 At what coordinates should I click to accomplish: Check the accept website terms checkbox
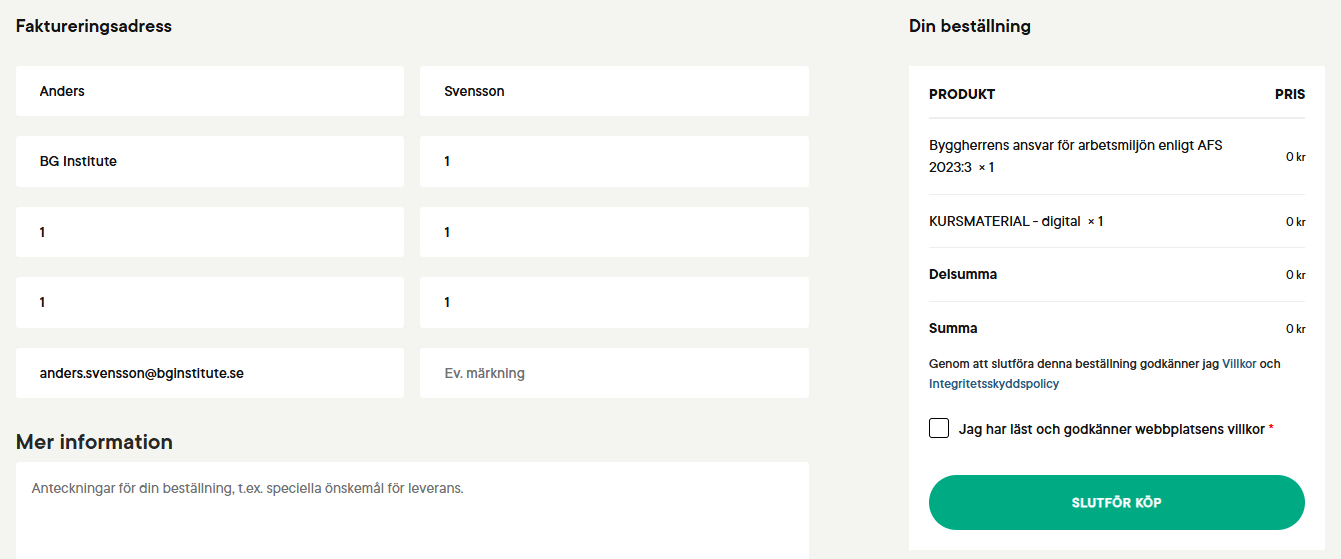click(x=939, y=428)
